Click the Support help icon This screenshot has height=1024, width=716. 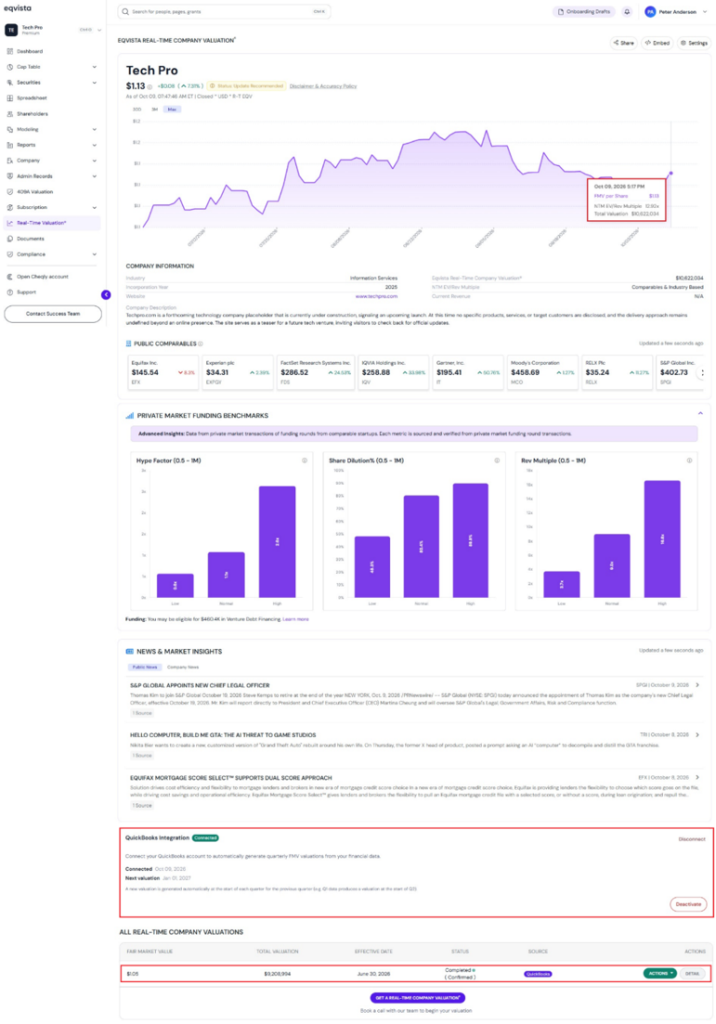click(10, 293)
